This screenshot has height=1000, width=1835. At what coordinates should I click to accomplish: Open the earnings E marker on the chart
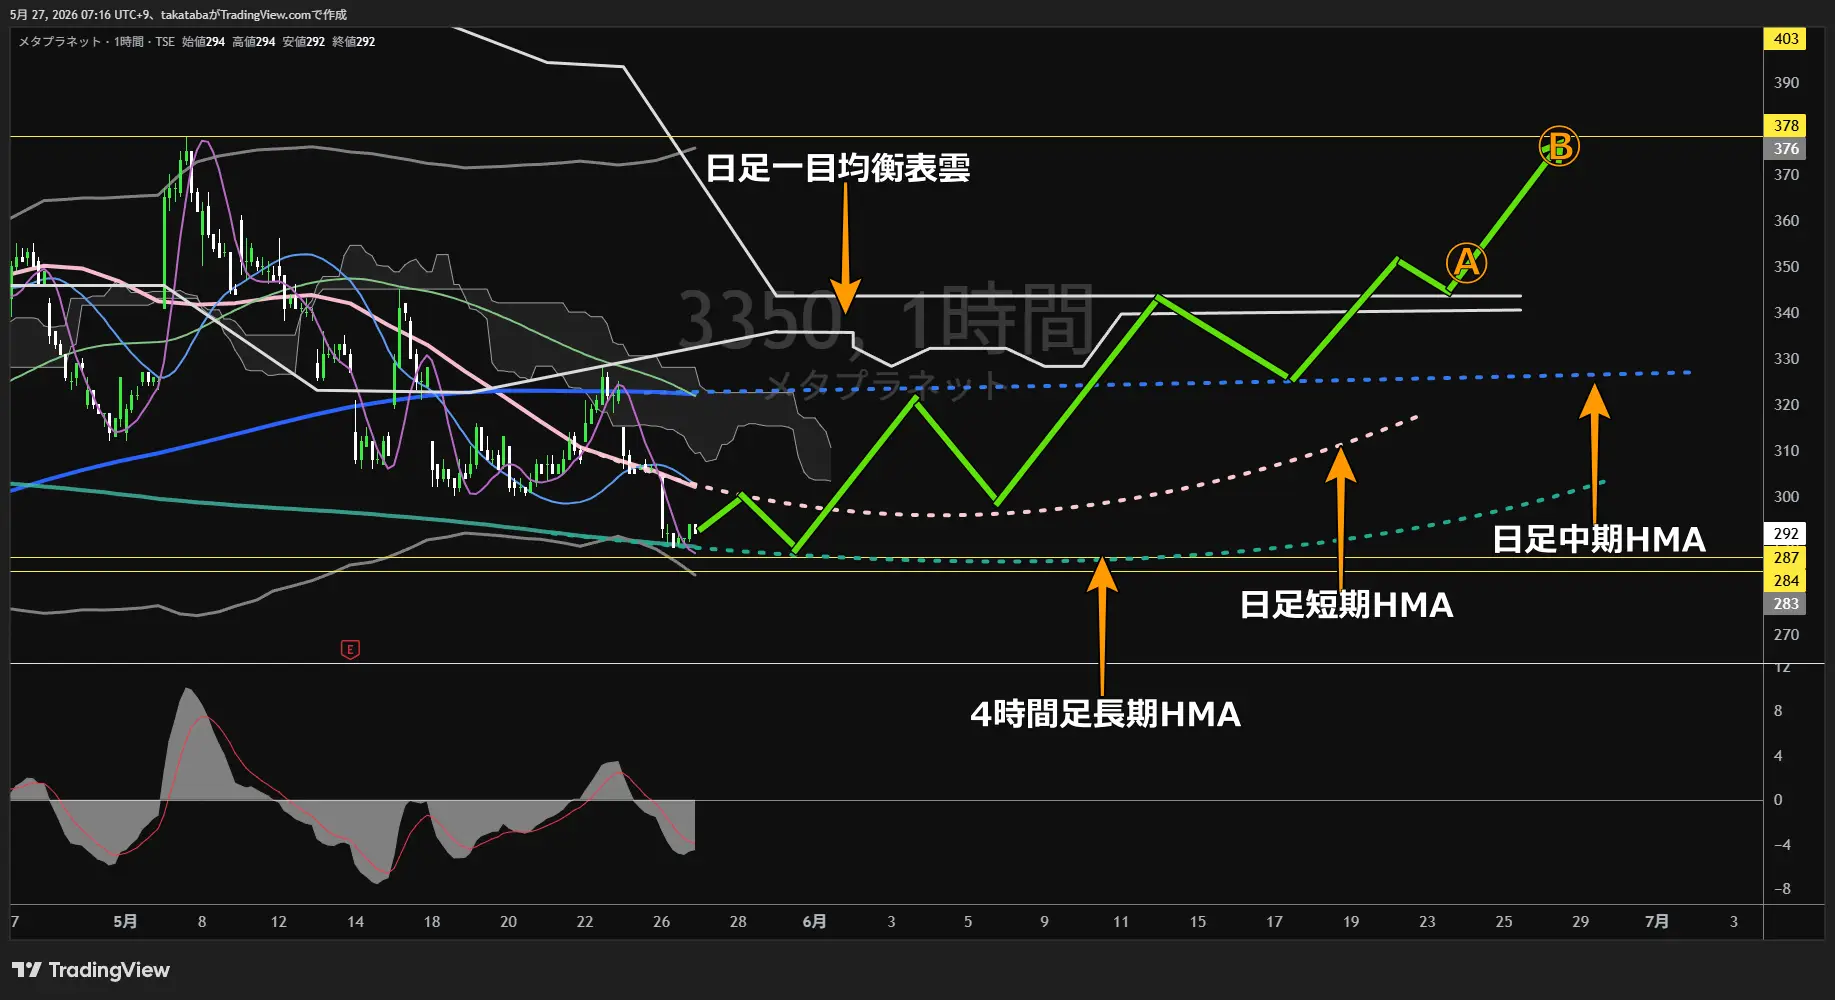click(350, 650)
